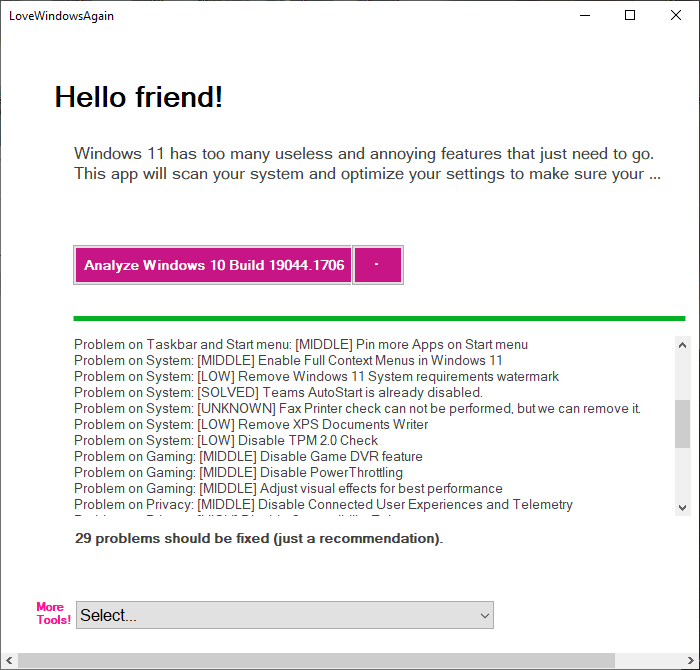Click the Windows 11 description paragraph

(367, 164)
